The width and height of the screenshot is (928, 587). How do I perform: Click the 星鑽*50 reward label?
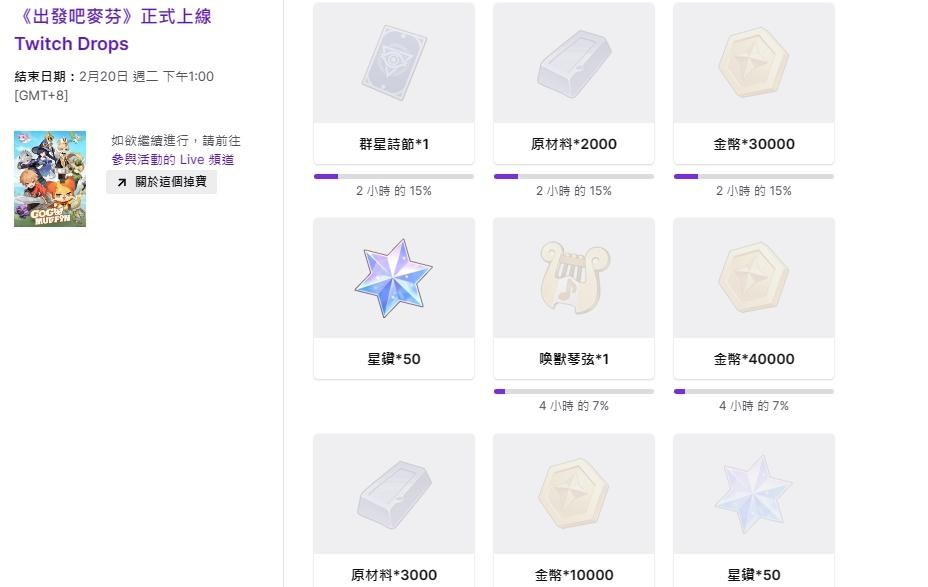click(x=393, y=359)
